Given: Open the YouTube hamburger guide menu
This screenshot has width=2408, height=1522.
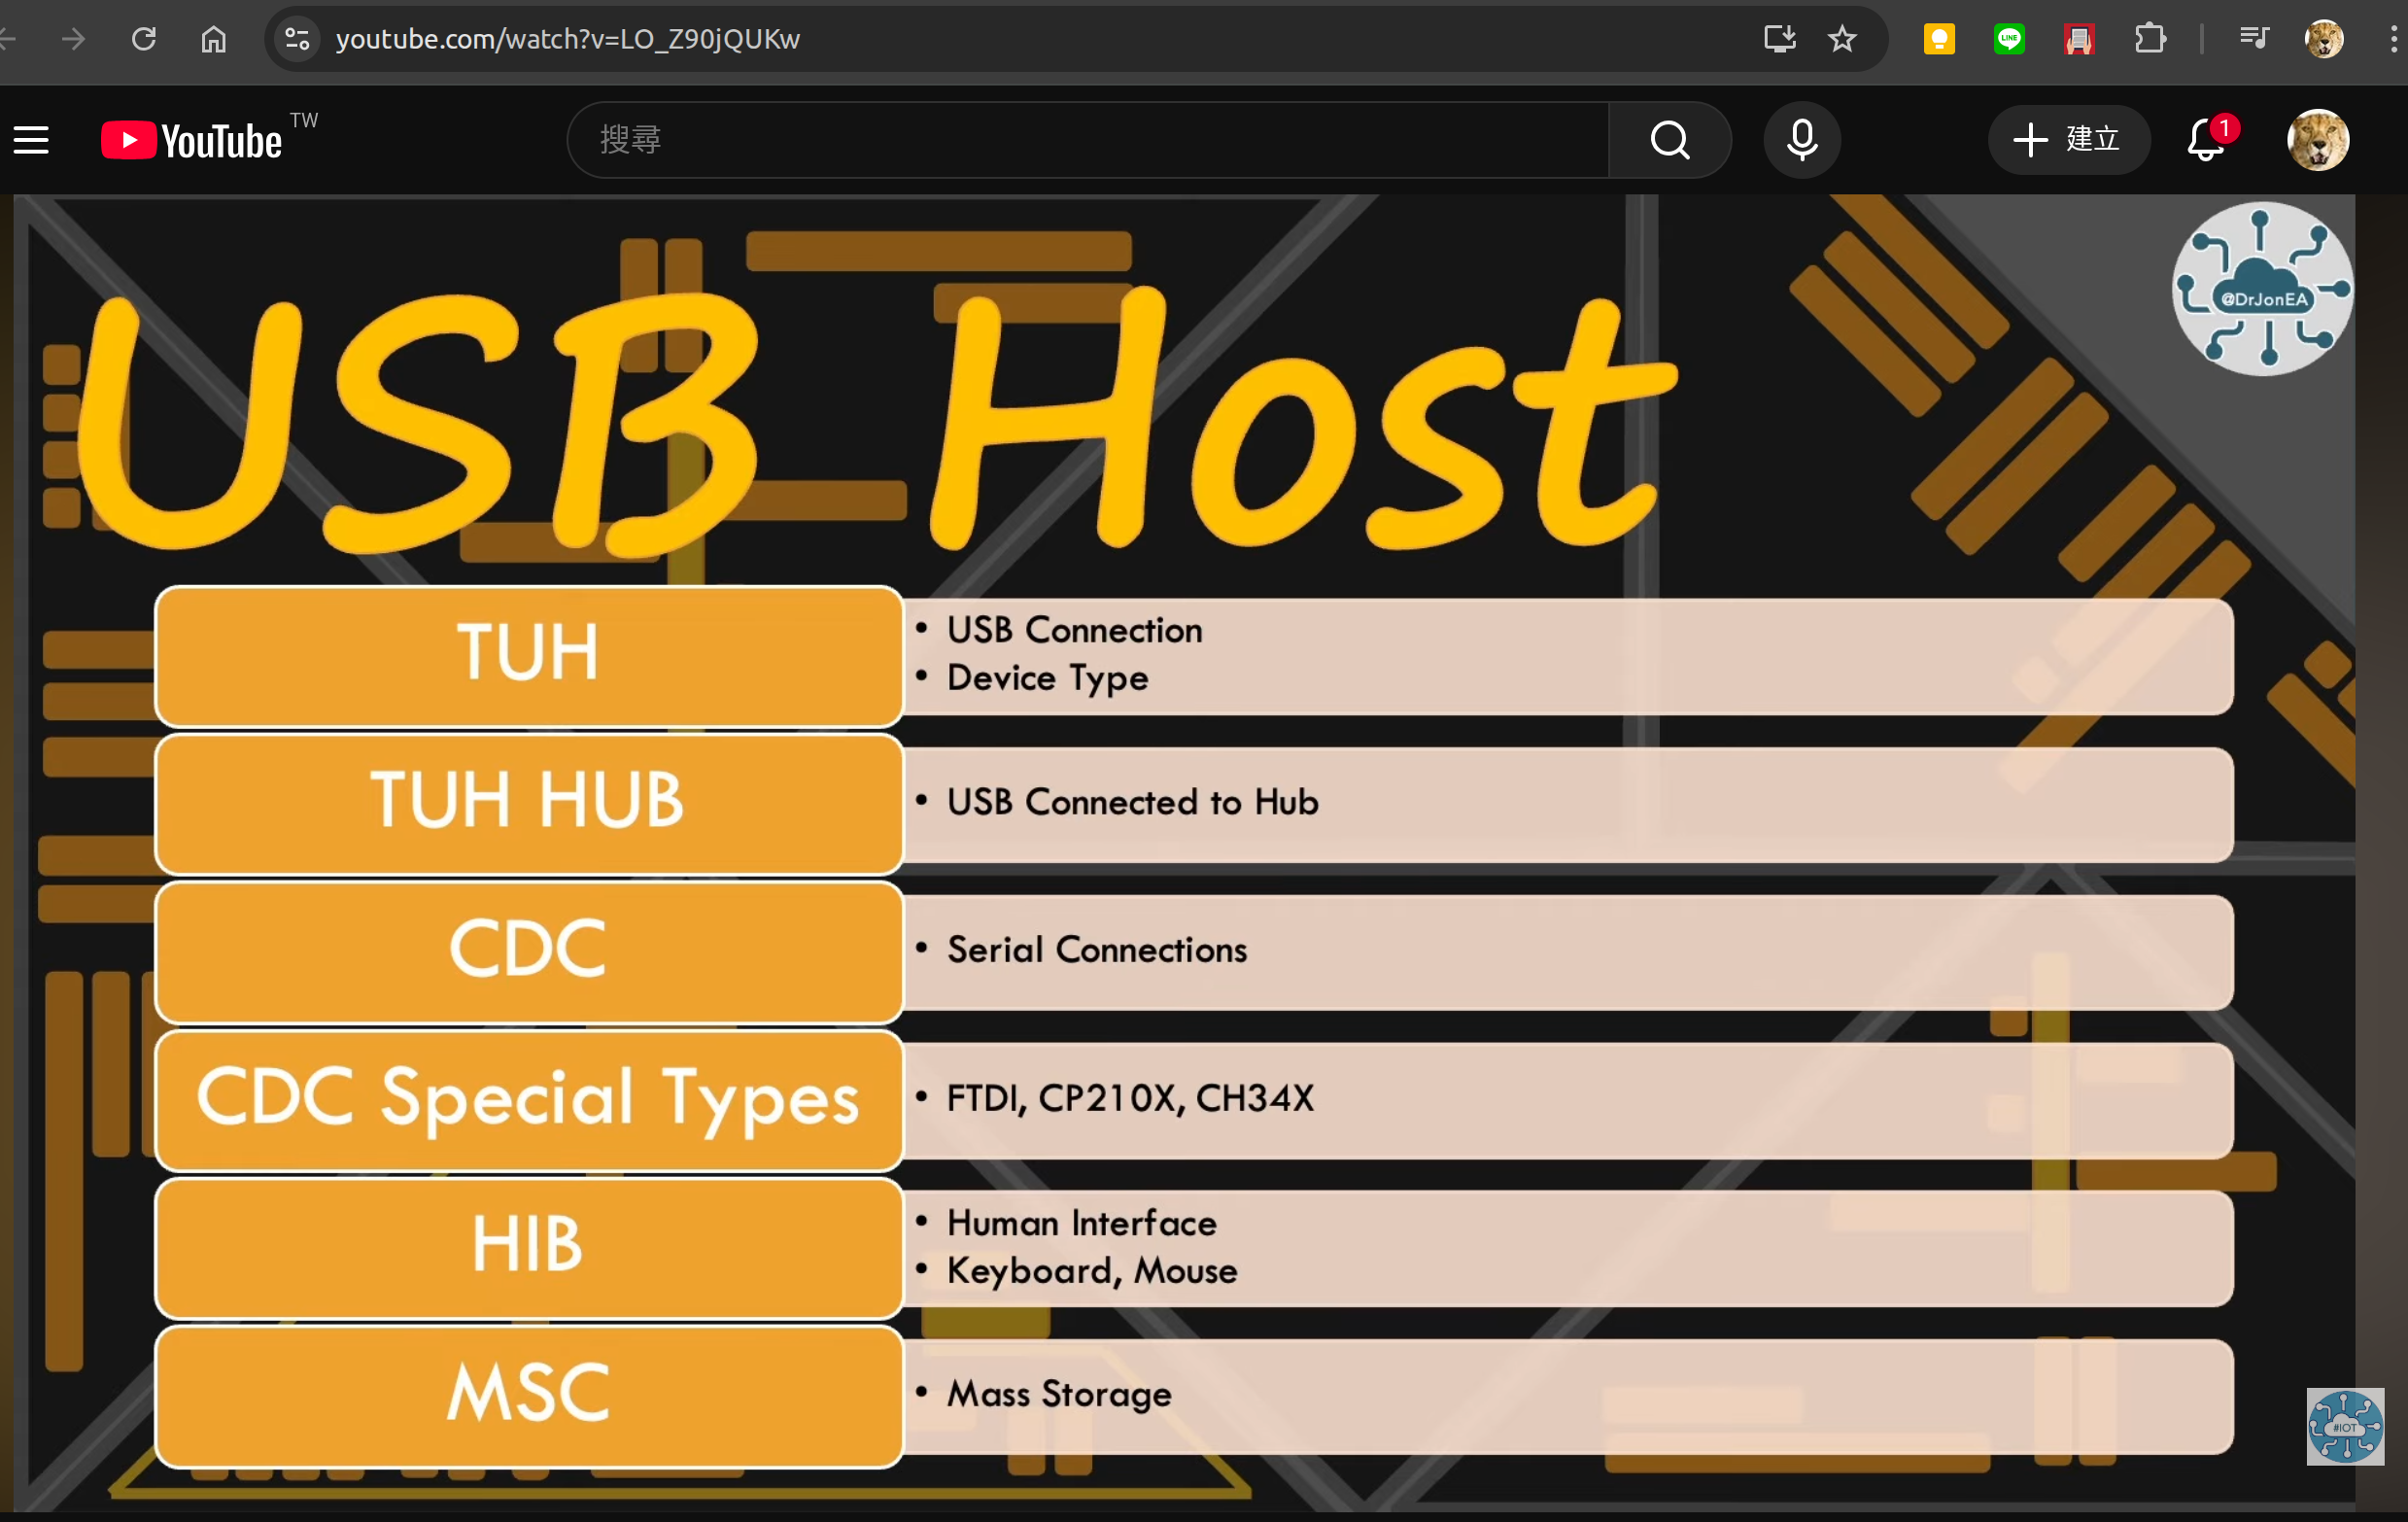Looking at the screenshot, I should pyautogui.click(x=31, y=140).
